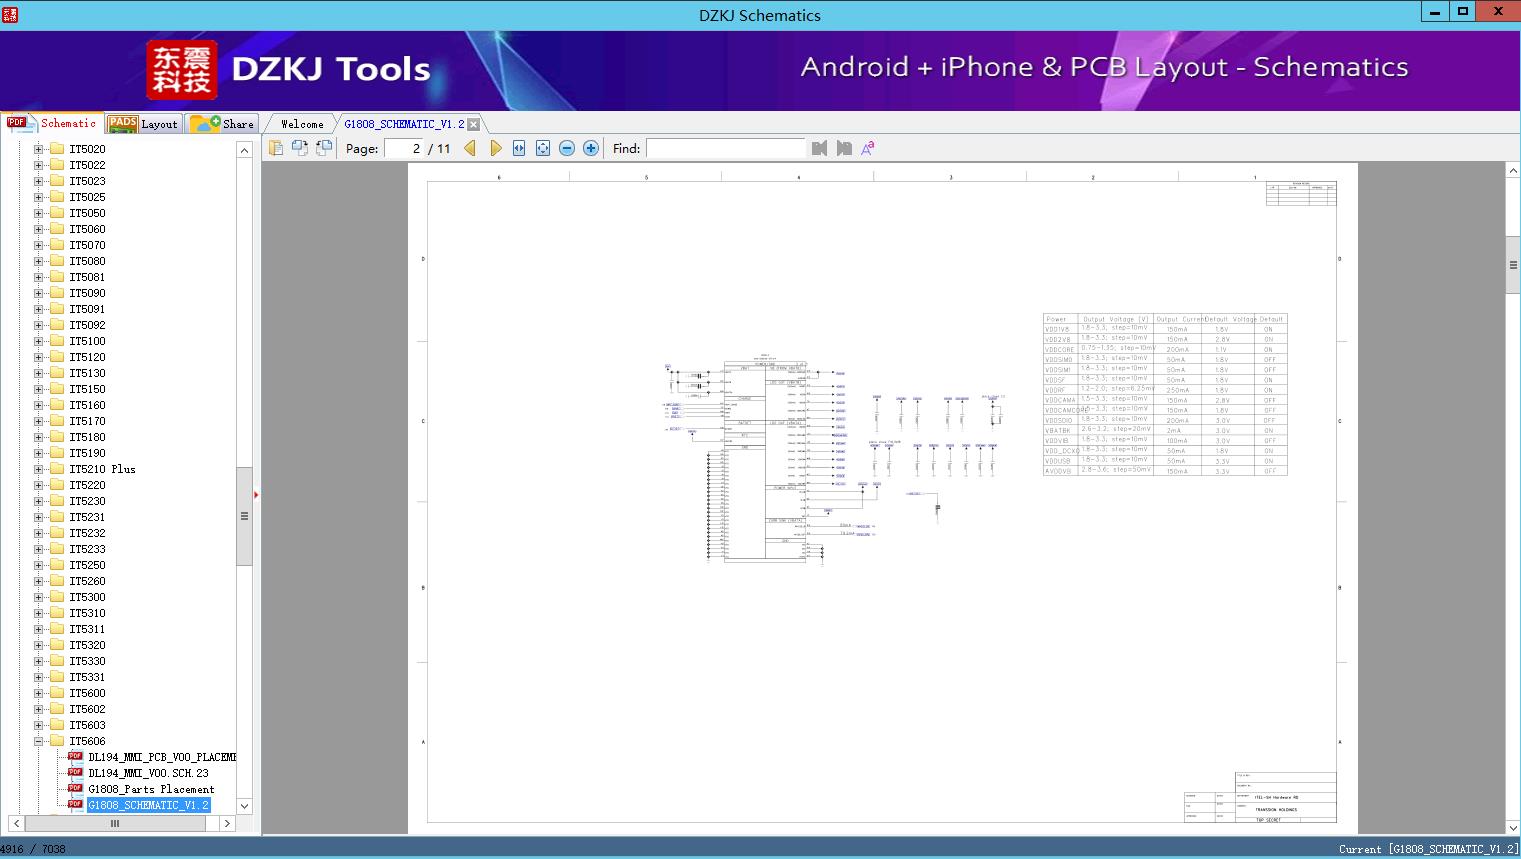Click the tree horizontal scroll left arrow

(16, 823)
